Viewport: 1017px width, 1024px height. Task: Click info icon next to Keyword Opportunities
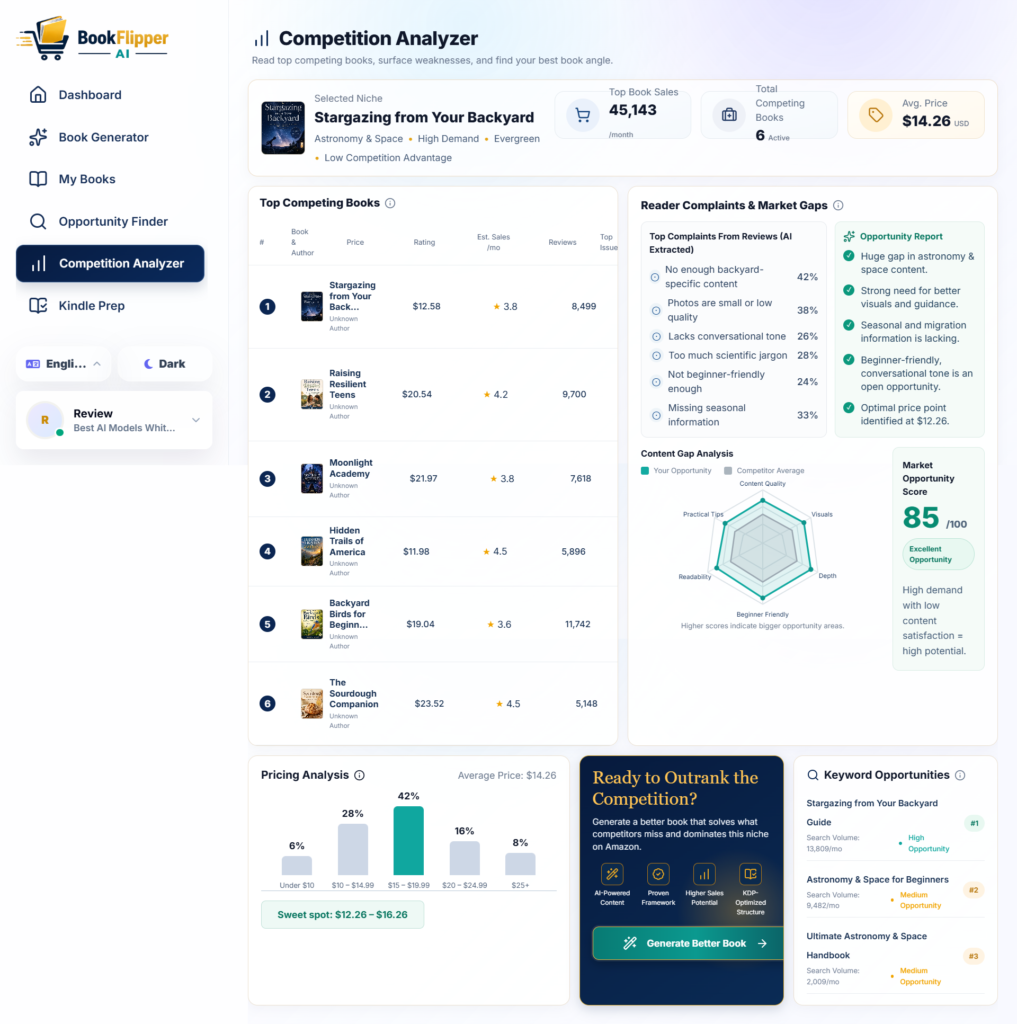pos(960,775)
